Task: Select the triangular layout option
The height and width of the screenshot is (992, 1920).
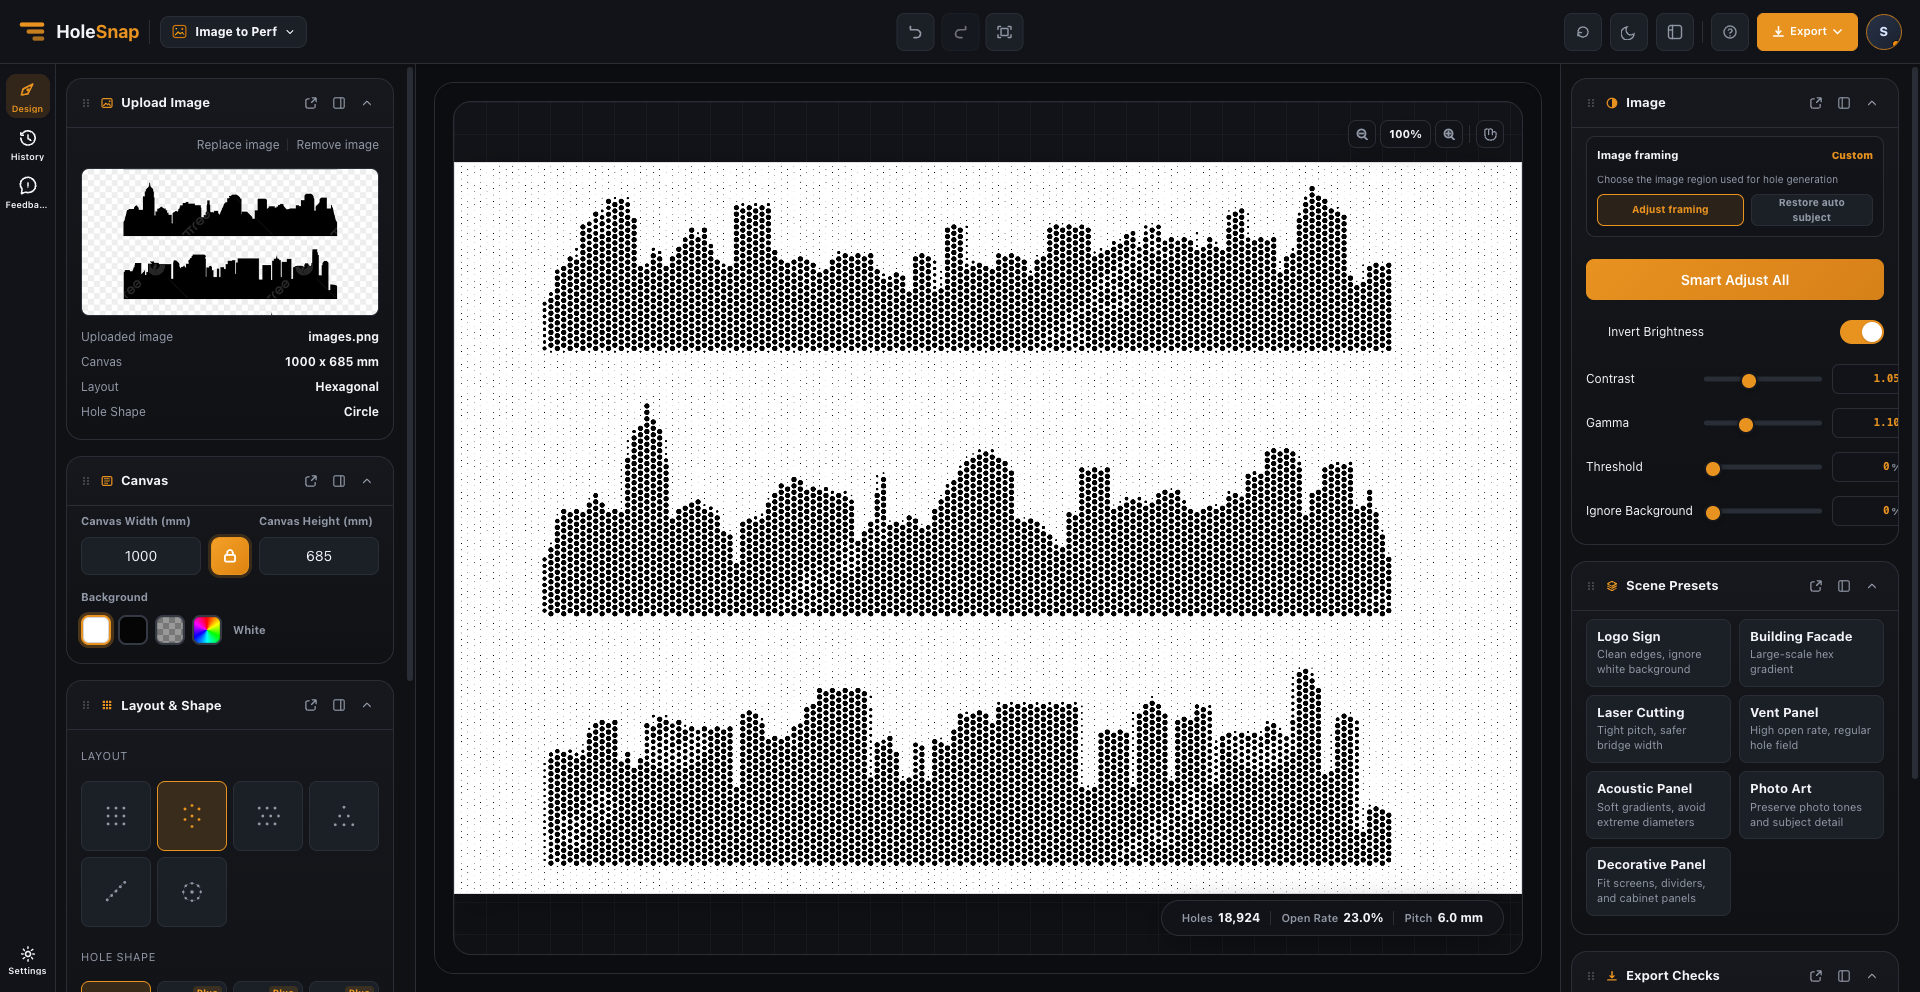Action: pos(344,816)
